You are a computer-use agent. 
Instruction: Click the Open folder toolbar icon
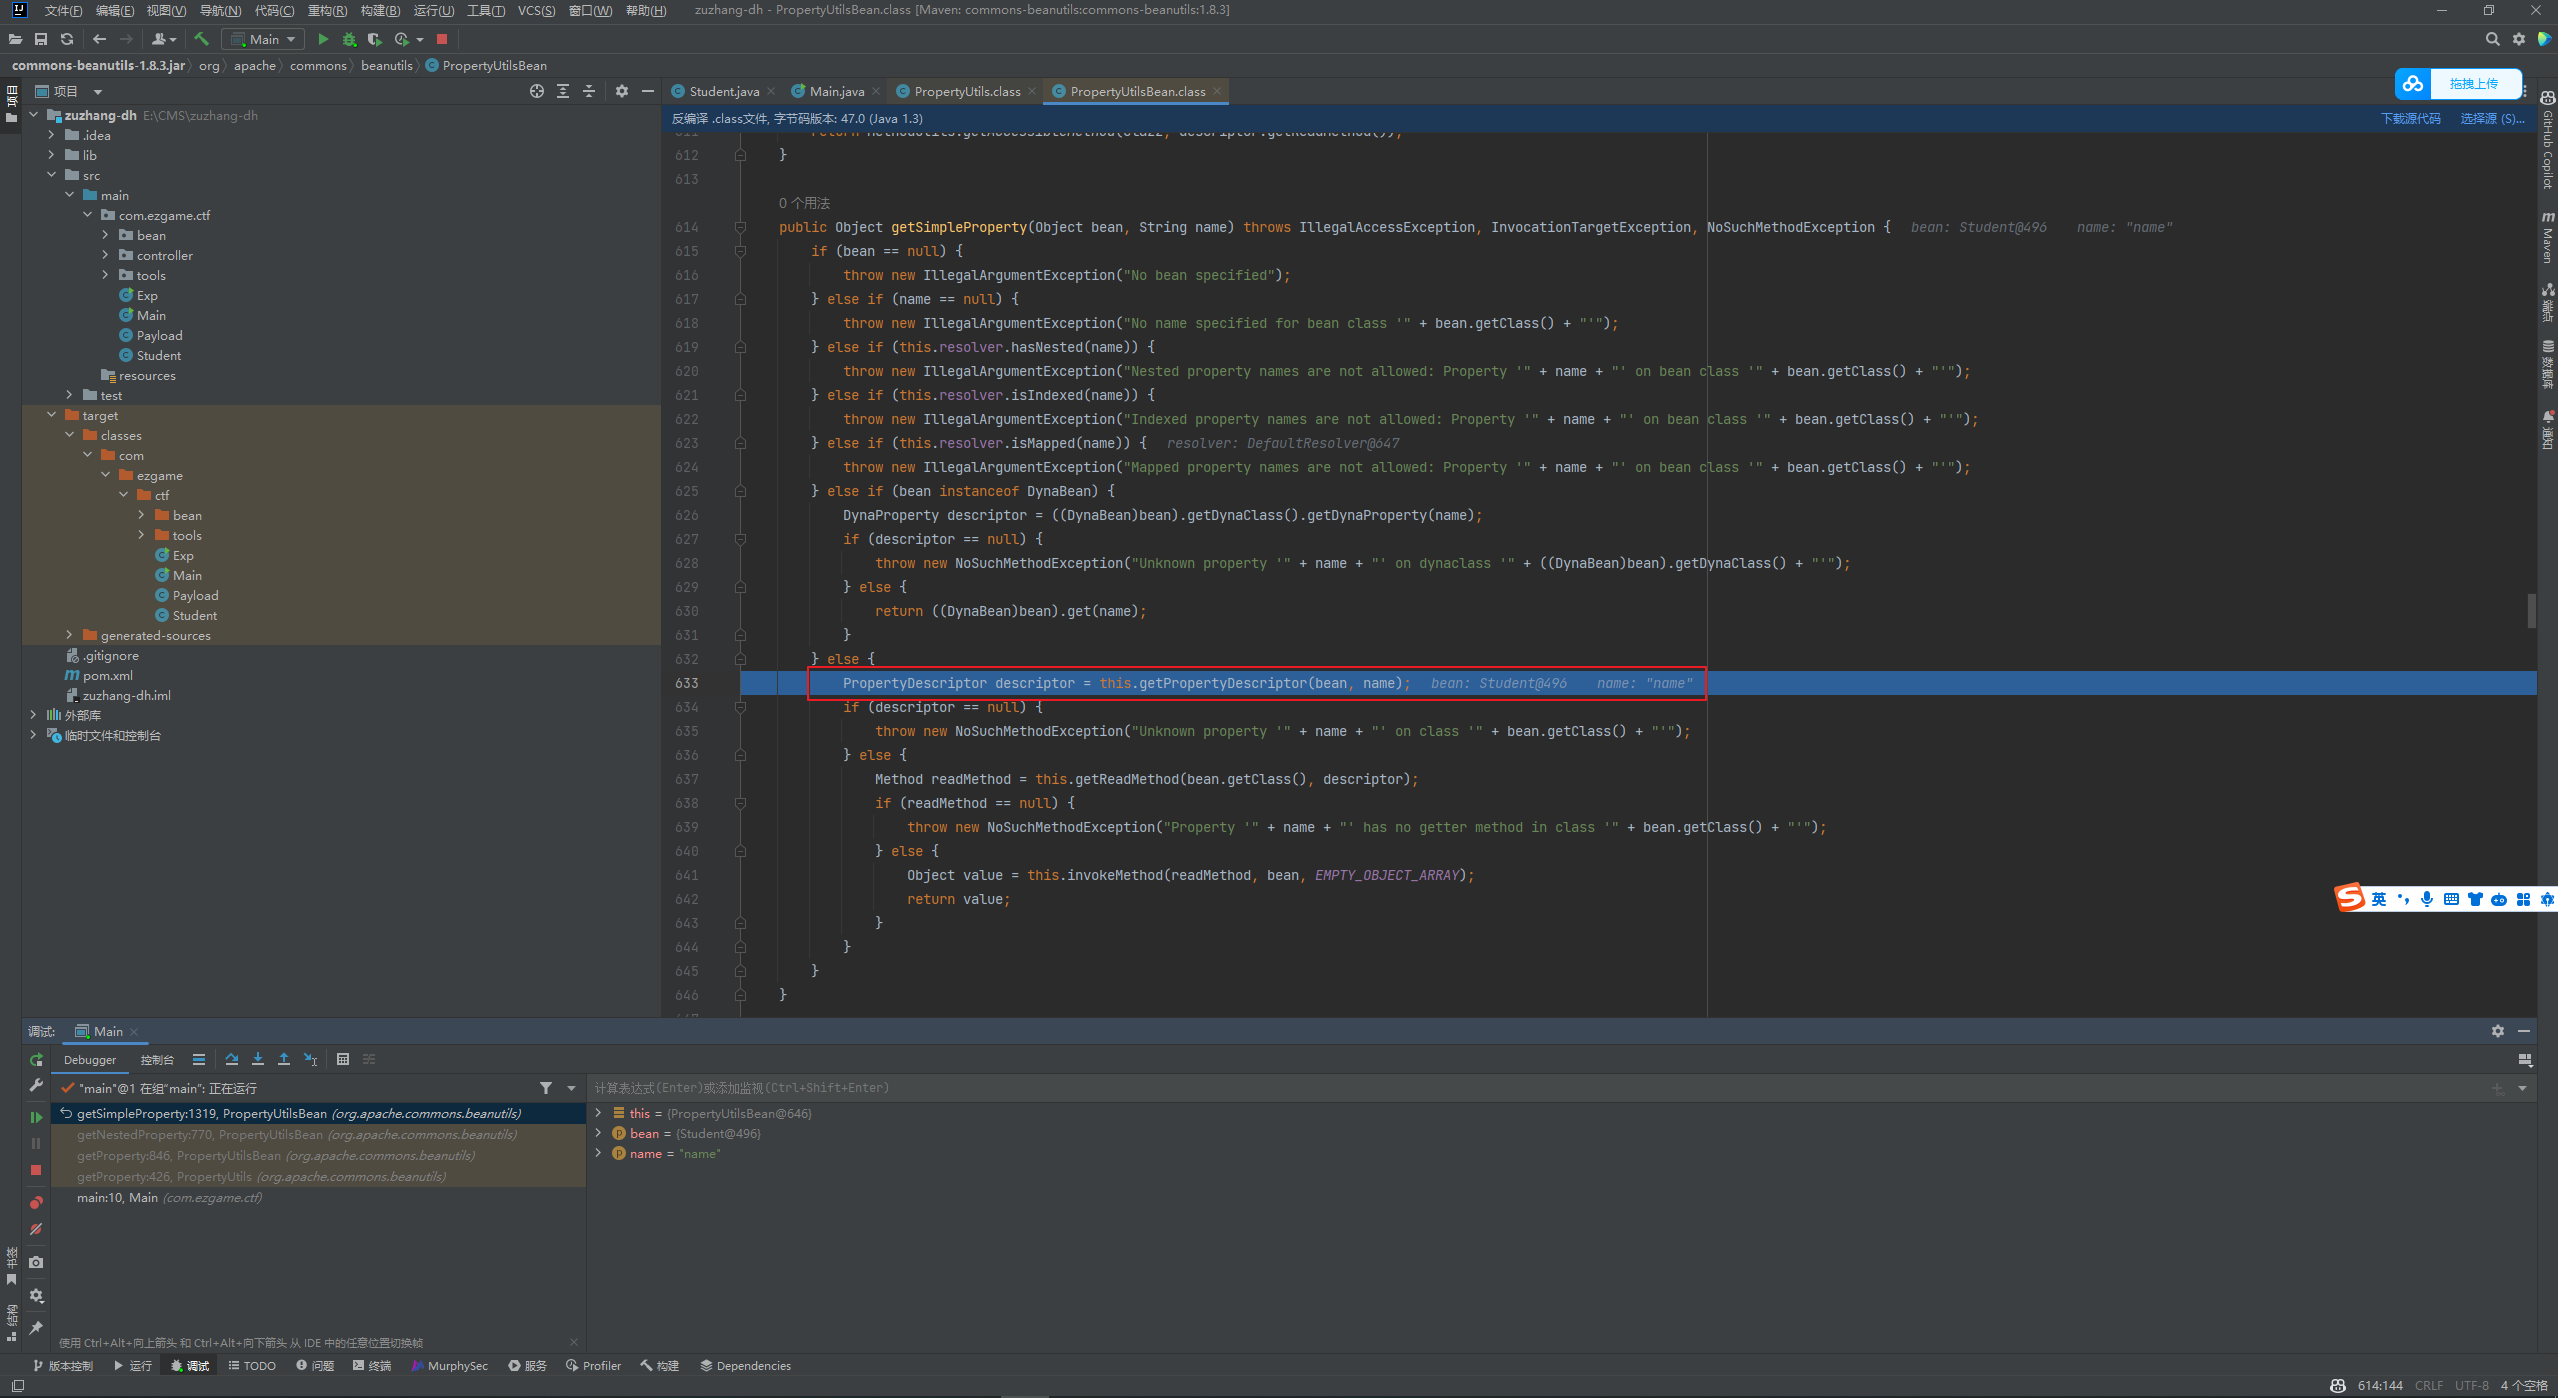point(15,39)
